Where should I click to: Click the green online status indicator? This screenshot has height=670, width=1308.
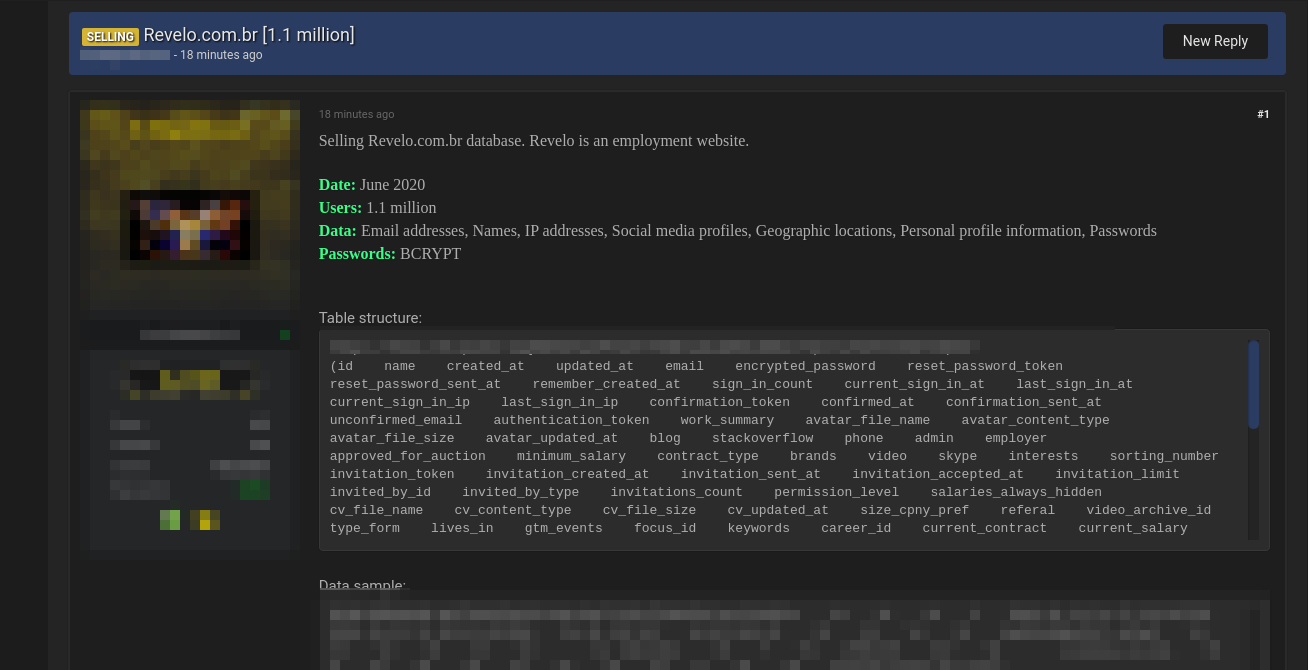click(x=285, y=335)
